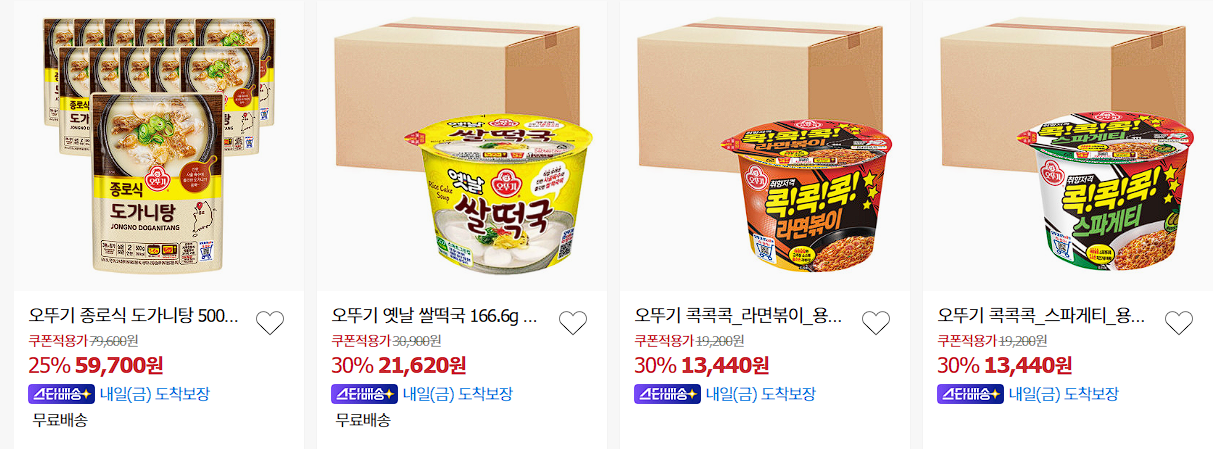
Task: Open title link 오뚜기 종로식 도가니탕 500...
Action: point(134,316)
